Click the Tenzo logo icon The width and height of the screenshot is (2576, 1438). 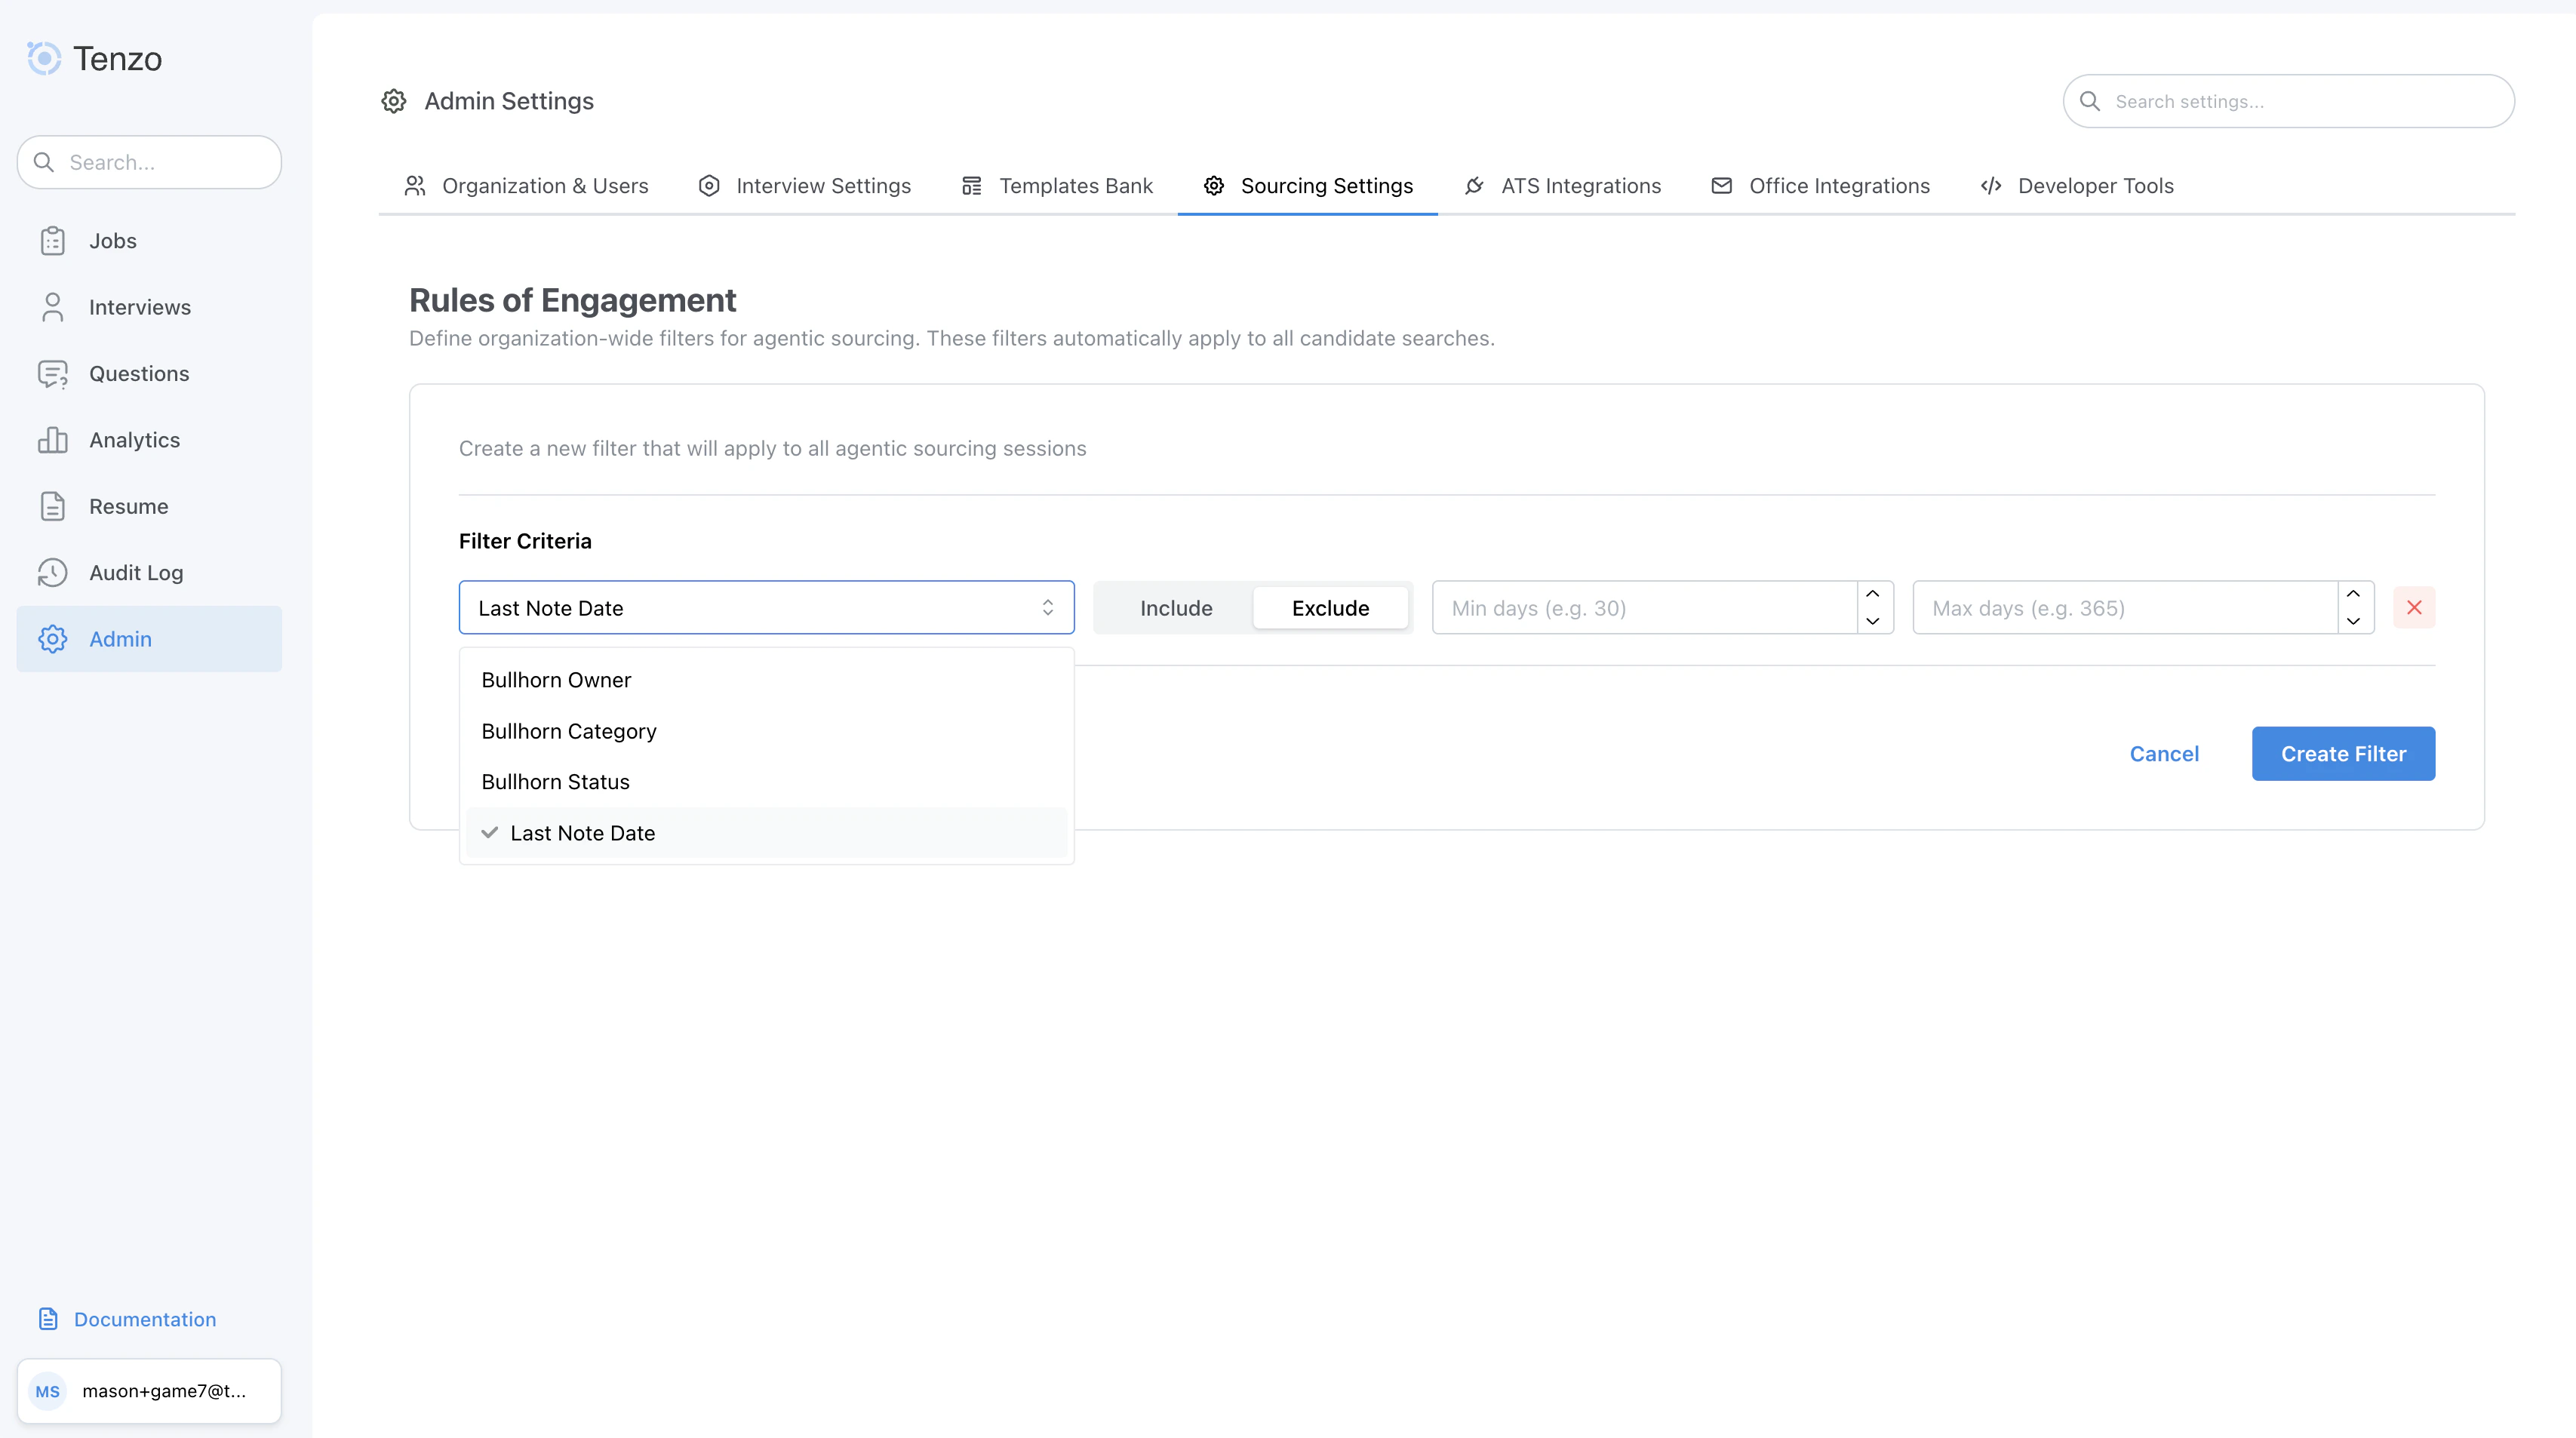pos(44,58)
